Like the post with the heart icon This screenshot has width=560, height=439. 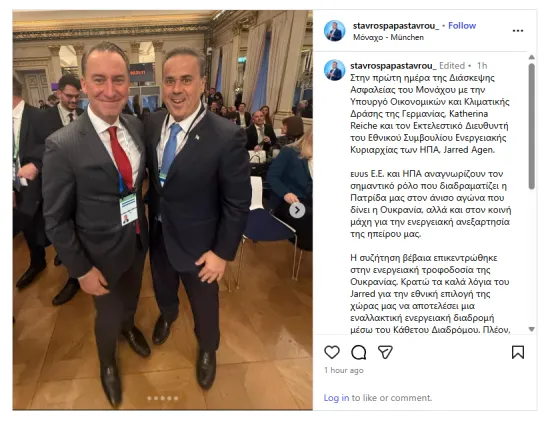tap(332, 352)
